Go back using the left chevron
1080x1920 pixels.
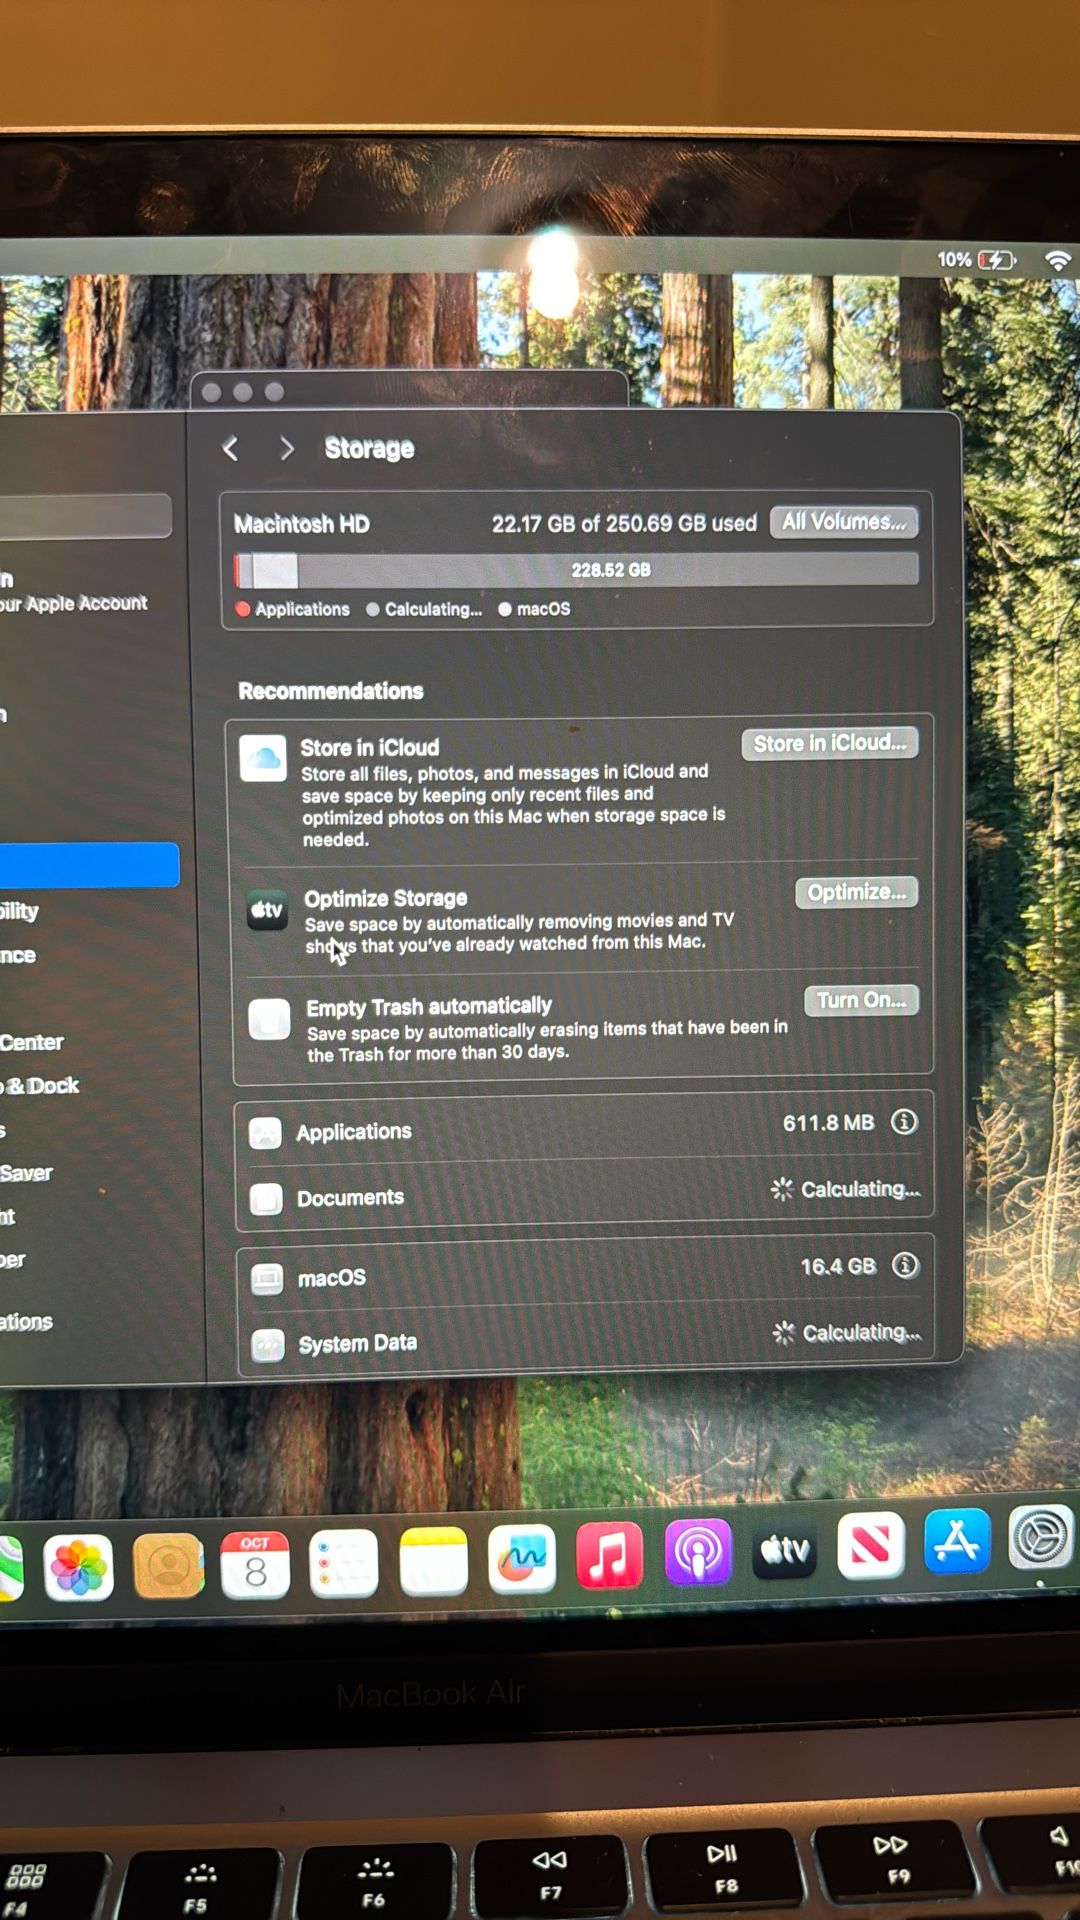tap(231, 448)
